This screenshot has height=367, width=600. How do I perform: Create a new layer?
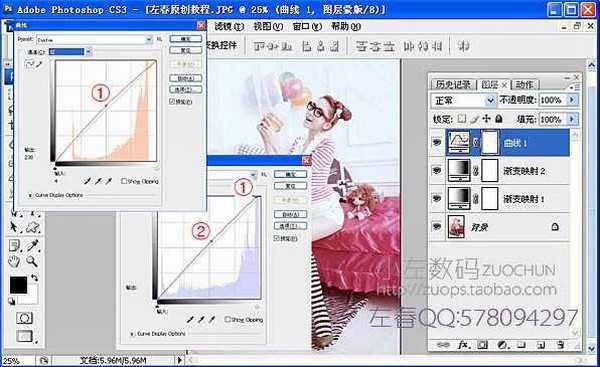pyautogui.click(x=541, y=345)
